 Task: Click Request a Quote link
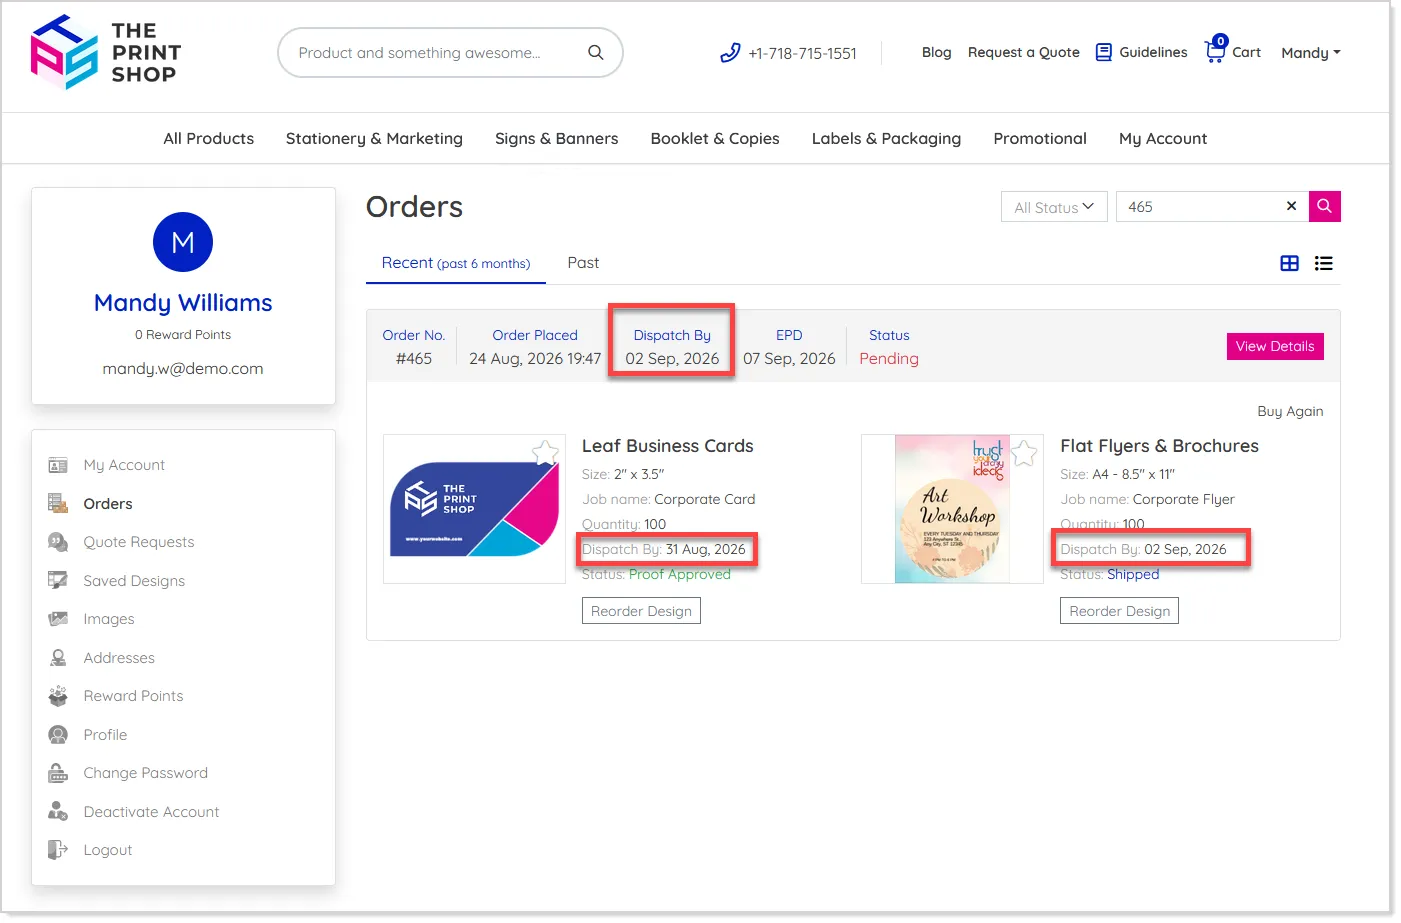pos(1024,52)
